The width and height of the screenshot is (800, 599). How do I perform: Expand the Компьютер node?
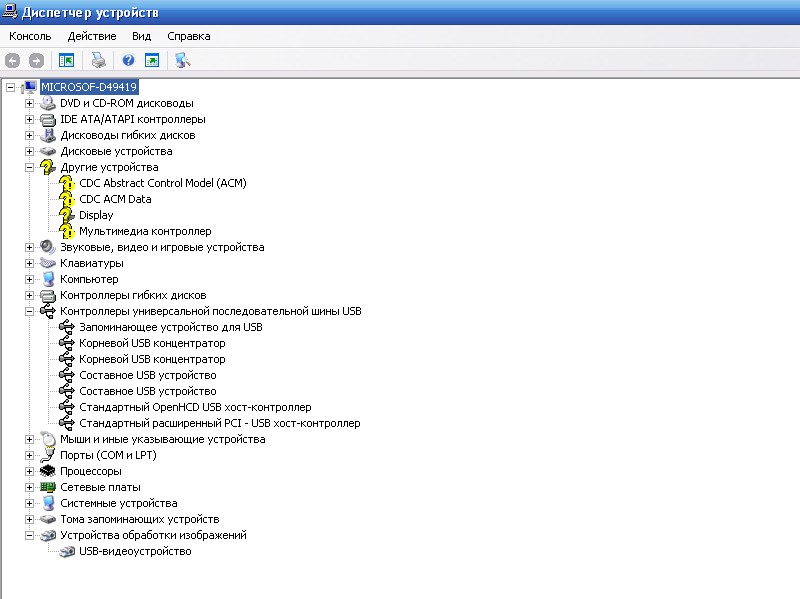pos(30,280)
